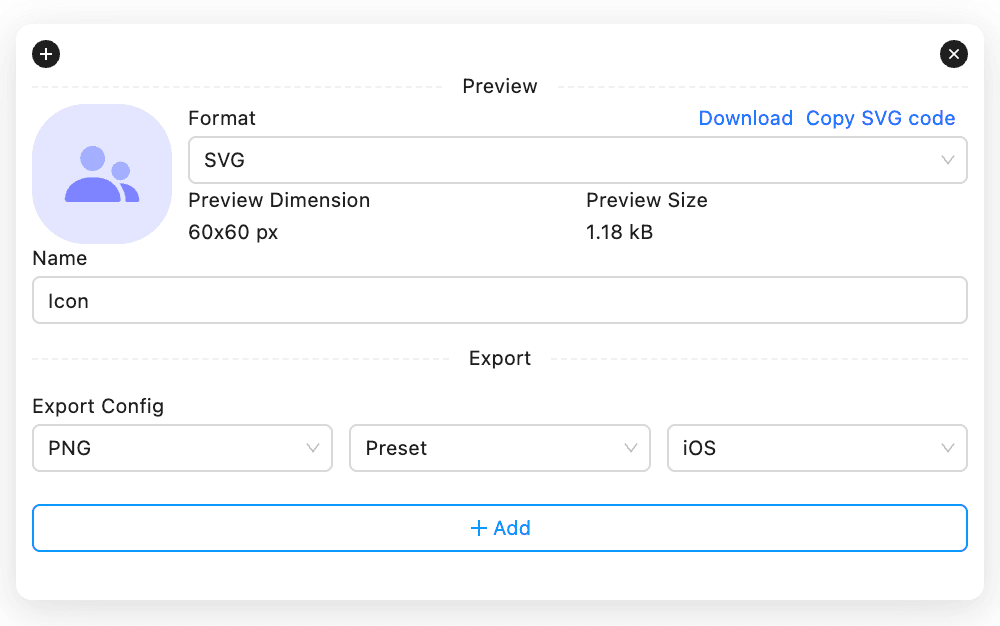Click the Preview Dimension label
The width and height of the screenshot is (1000, 626).
tap(279, 200)
